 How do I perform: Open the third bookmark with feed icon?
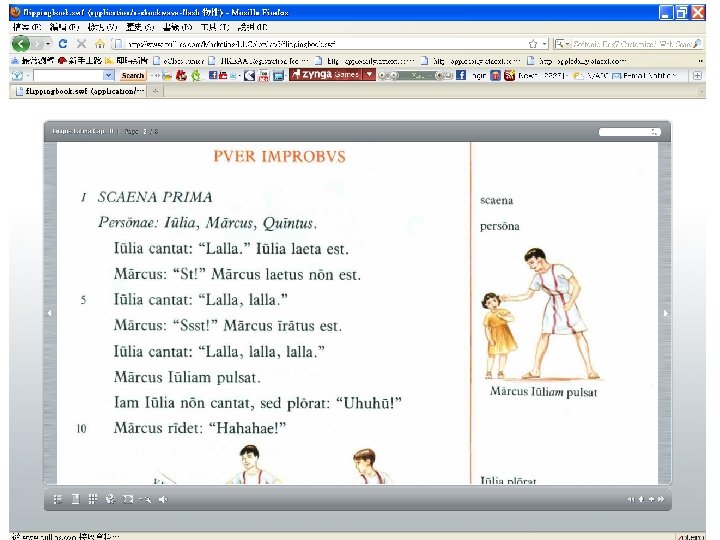tap(127, 61)
